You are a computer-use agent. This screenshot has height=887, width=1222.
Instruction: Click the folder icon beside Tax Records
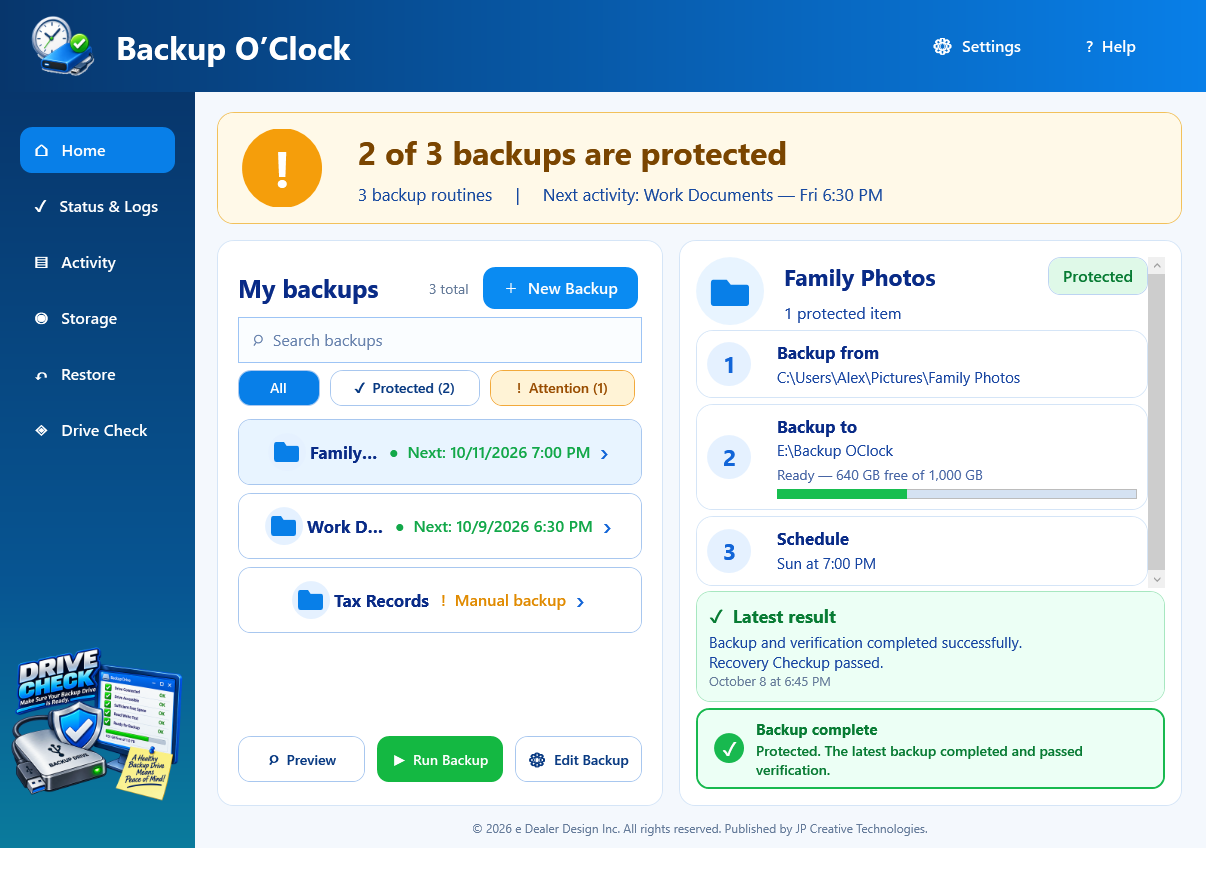pyautogui.click(x=311, y=601)
